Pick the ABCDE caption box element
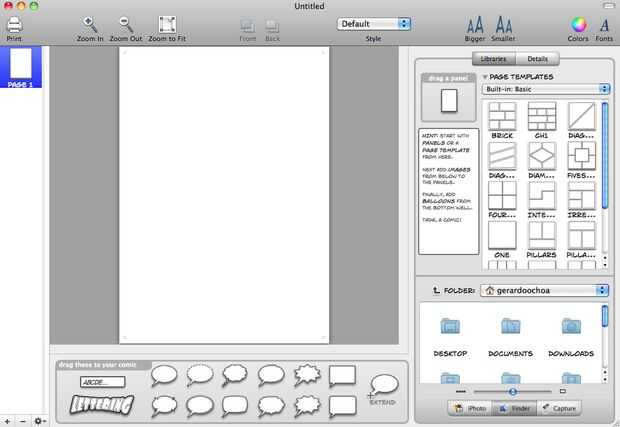 (102, 382)
